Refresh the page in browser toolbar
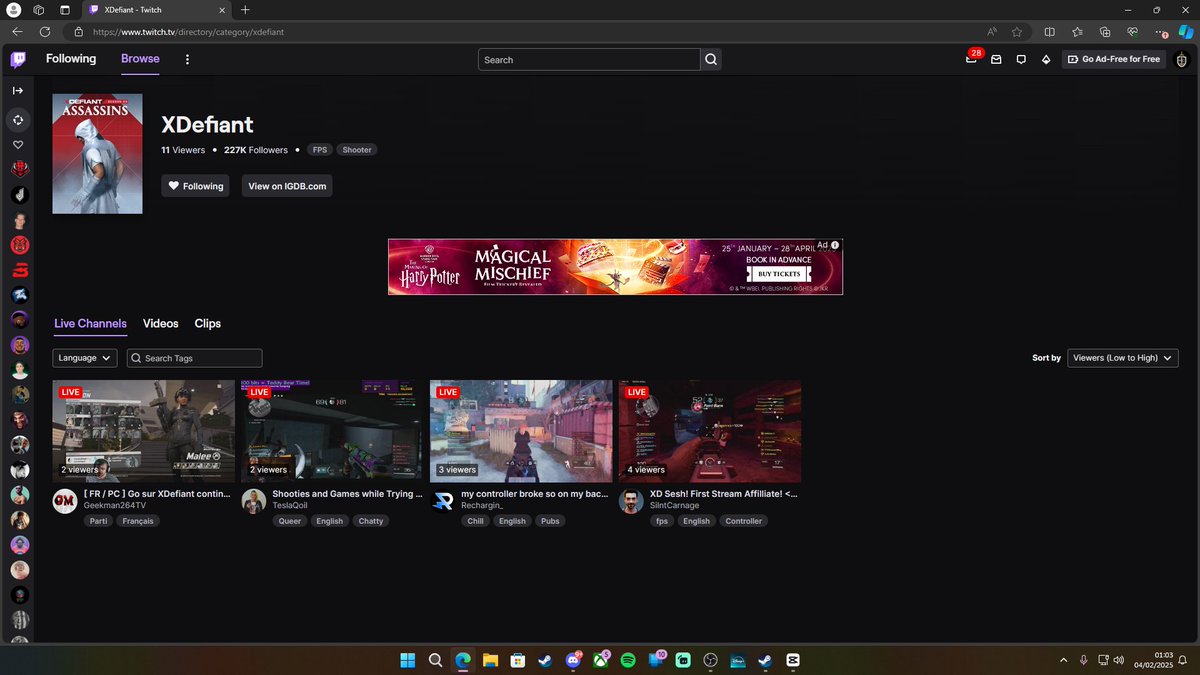The image size is (1200, 675). [45, 32]
